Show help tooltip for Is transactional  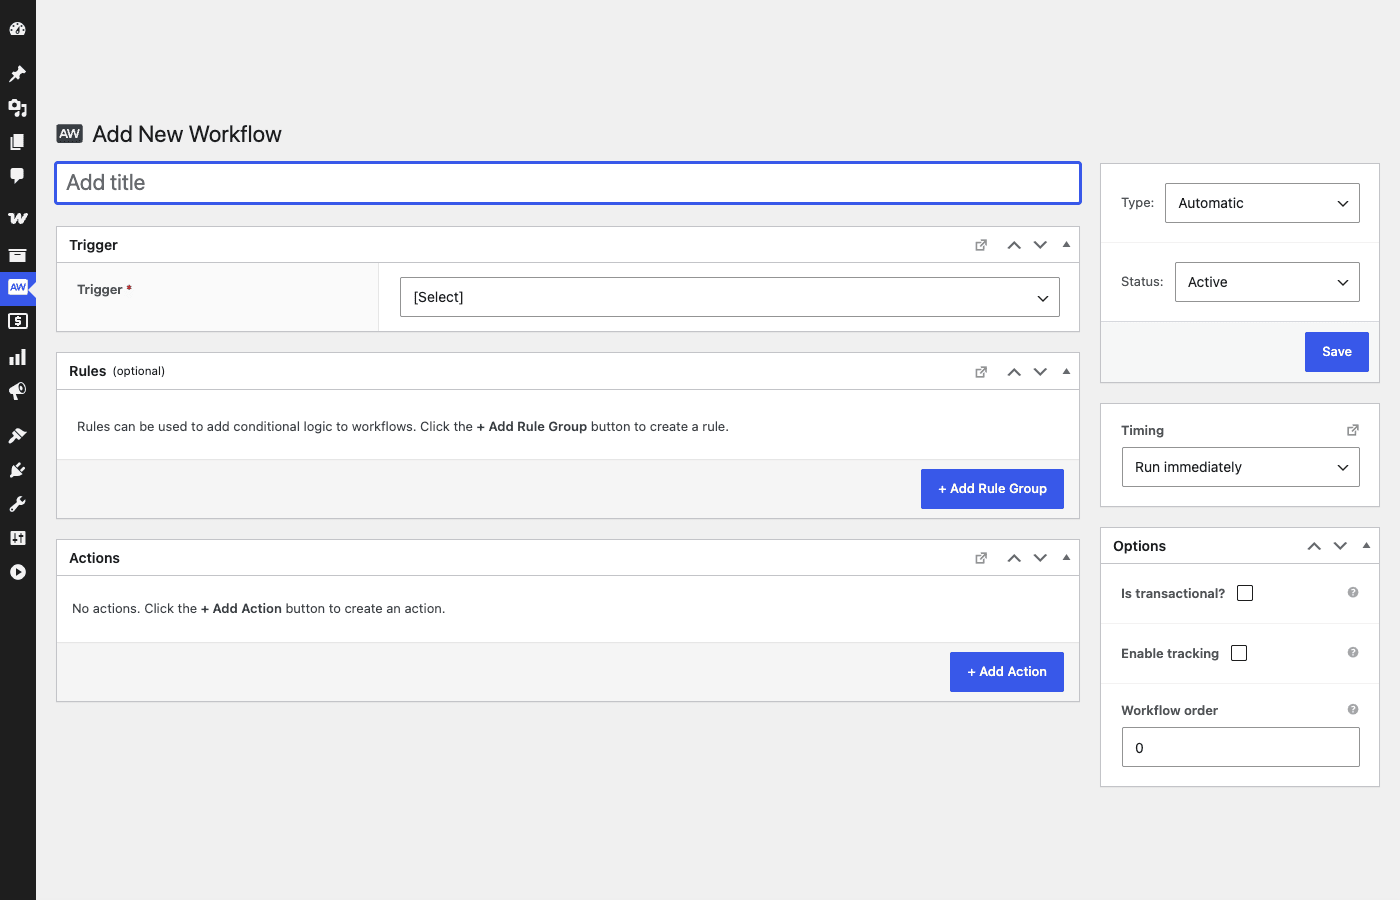tap(1353, 592)
